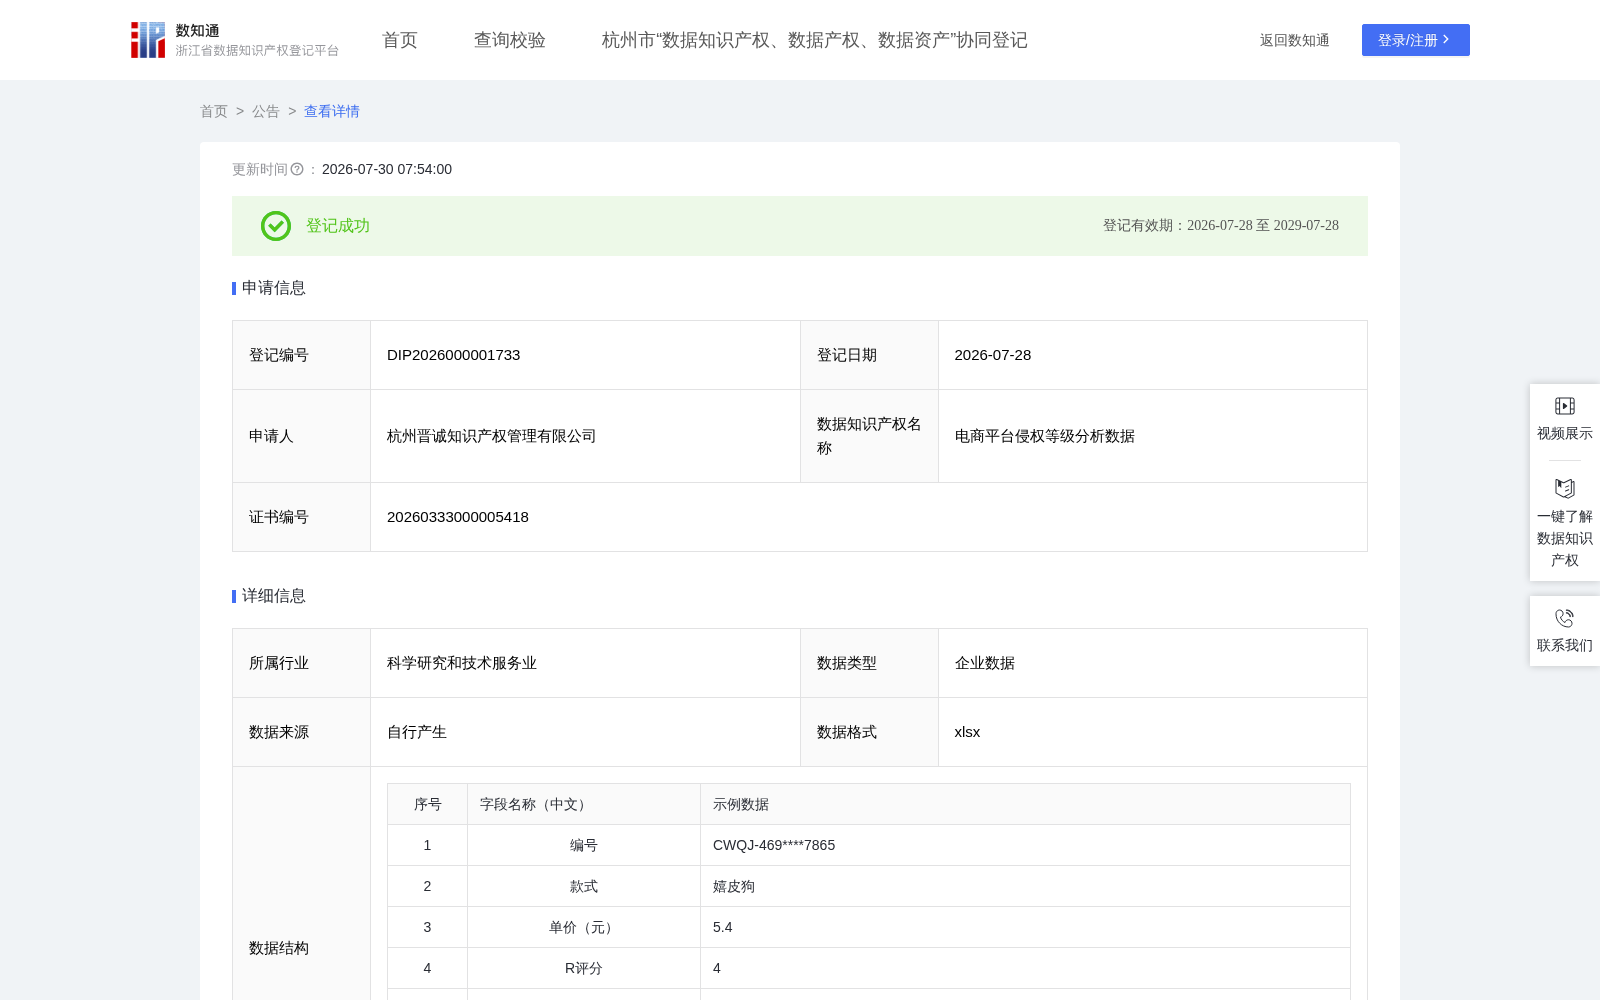Go to 公告 in the breadcrumb
This screenshot has height=1000, width=1600.
pyautogui.click(x=266, y=111)
